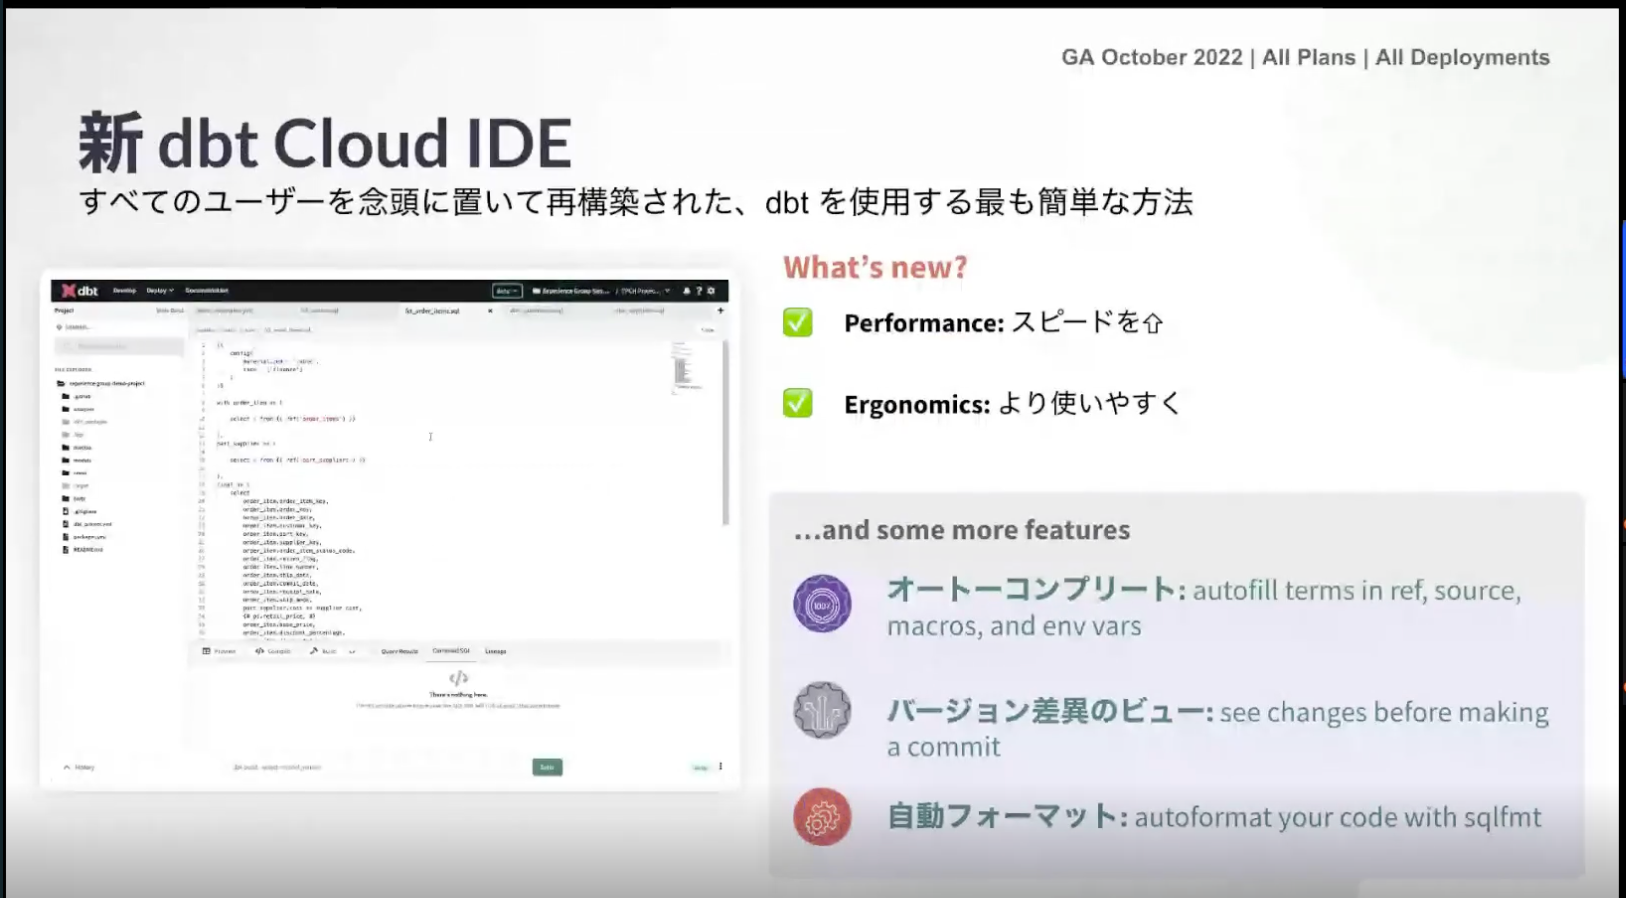The height and width of the screenshot is (898, 1626).
Task: Add a new file tab with plus icon
Action: (720, 311)
